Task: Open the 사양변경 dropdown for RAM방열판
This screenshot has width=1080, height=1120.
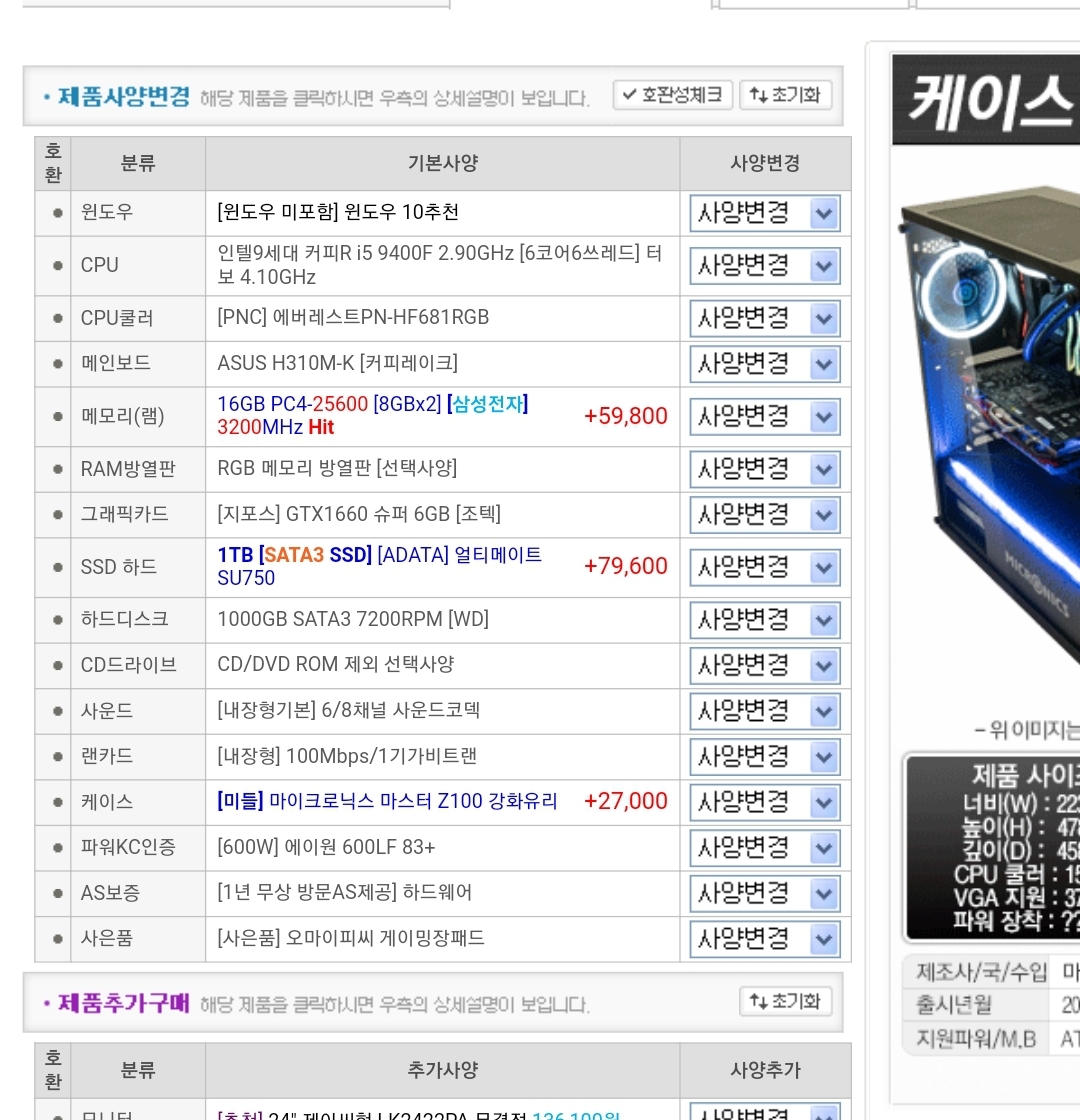Action: 764,469
